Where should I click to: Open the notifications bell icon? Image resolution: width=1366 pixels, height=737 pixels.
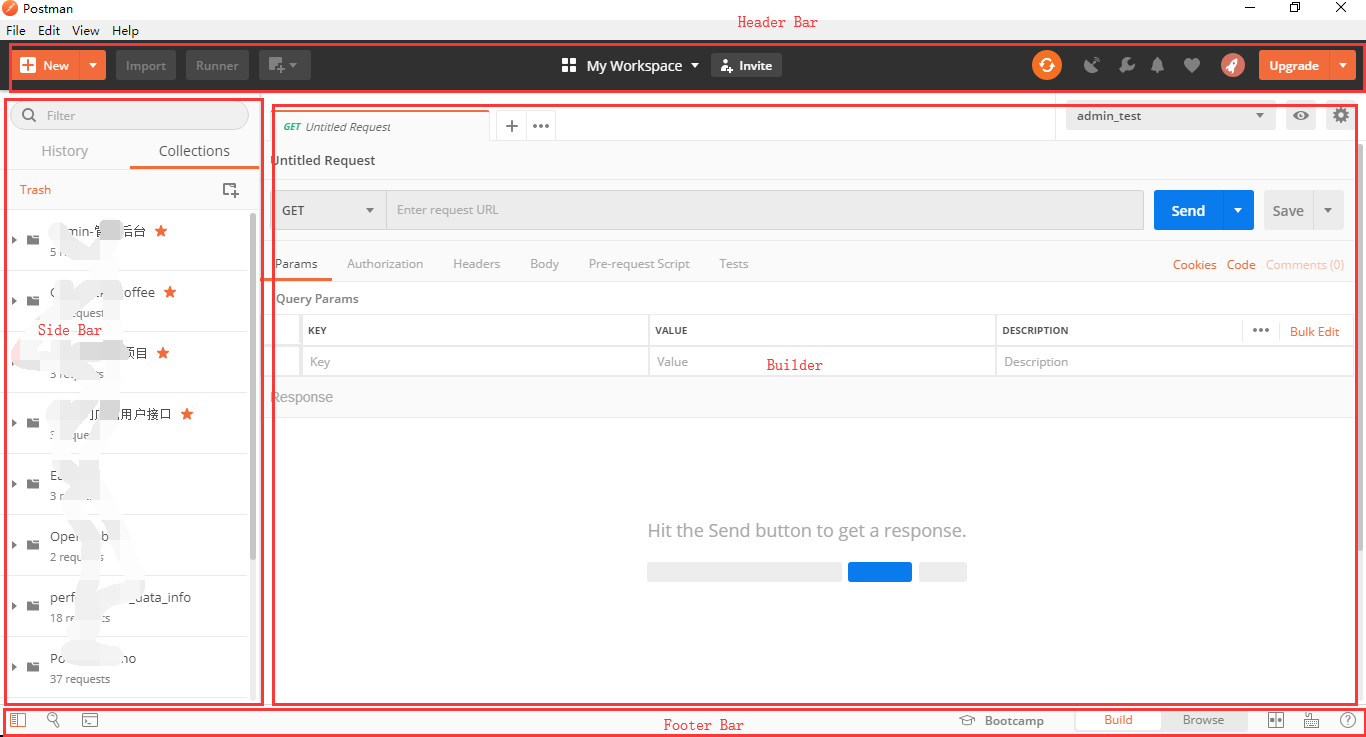1158,65
